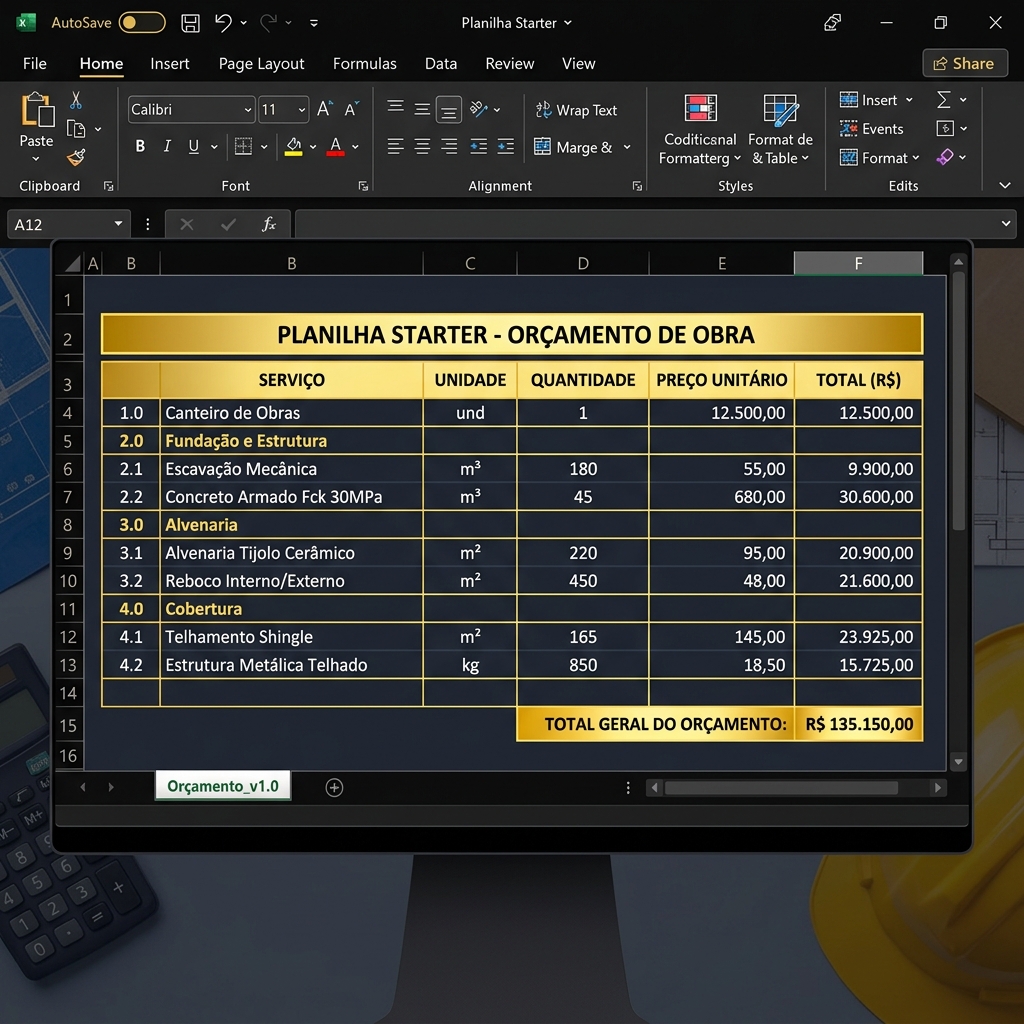
Task: Select the total cell R$ 135.150,00
Action: (859, 724)
